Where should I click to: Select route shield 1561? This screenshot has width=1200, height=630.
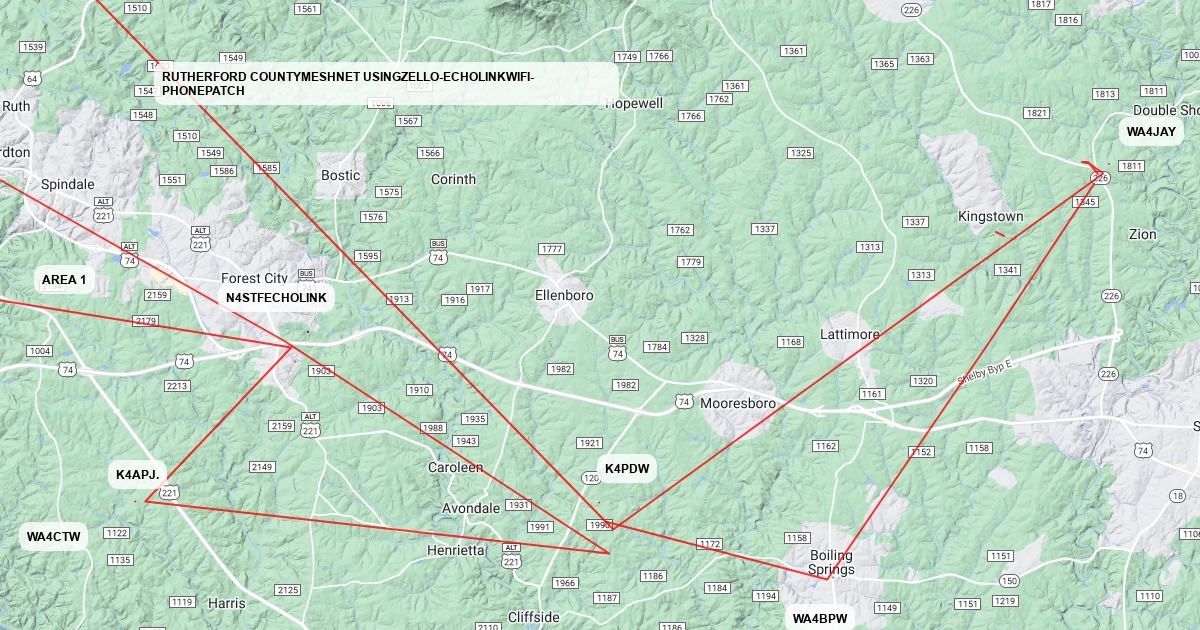[308, 9]
